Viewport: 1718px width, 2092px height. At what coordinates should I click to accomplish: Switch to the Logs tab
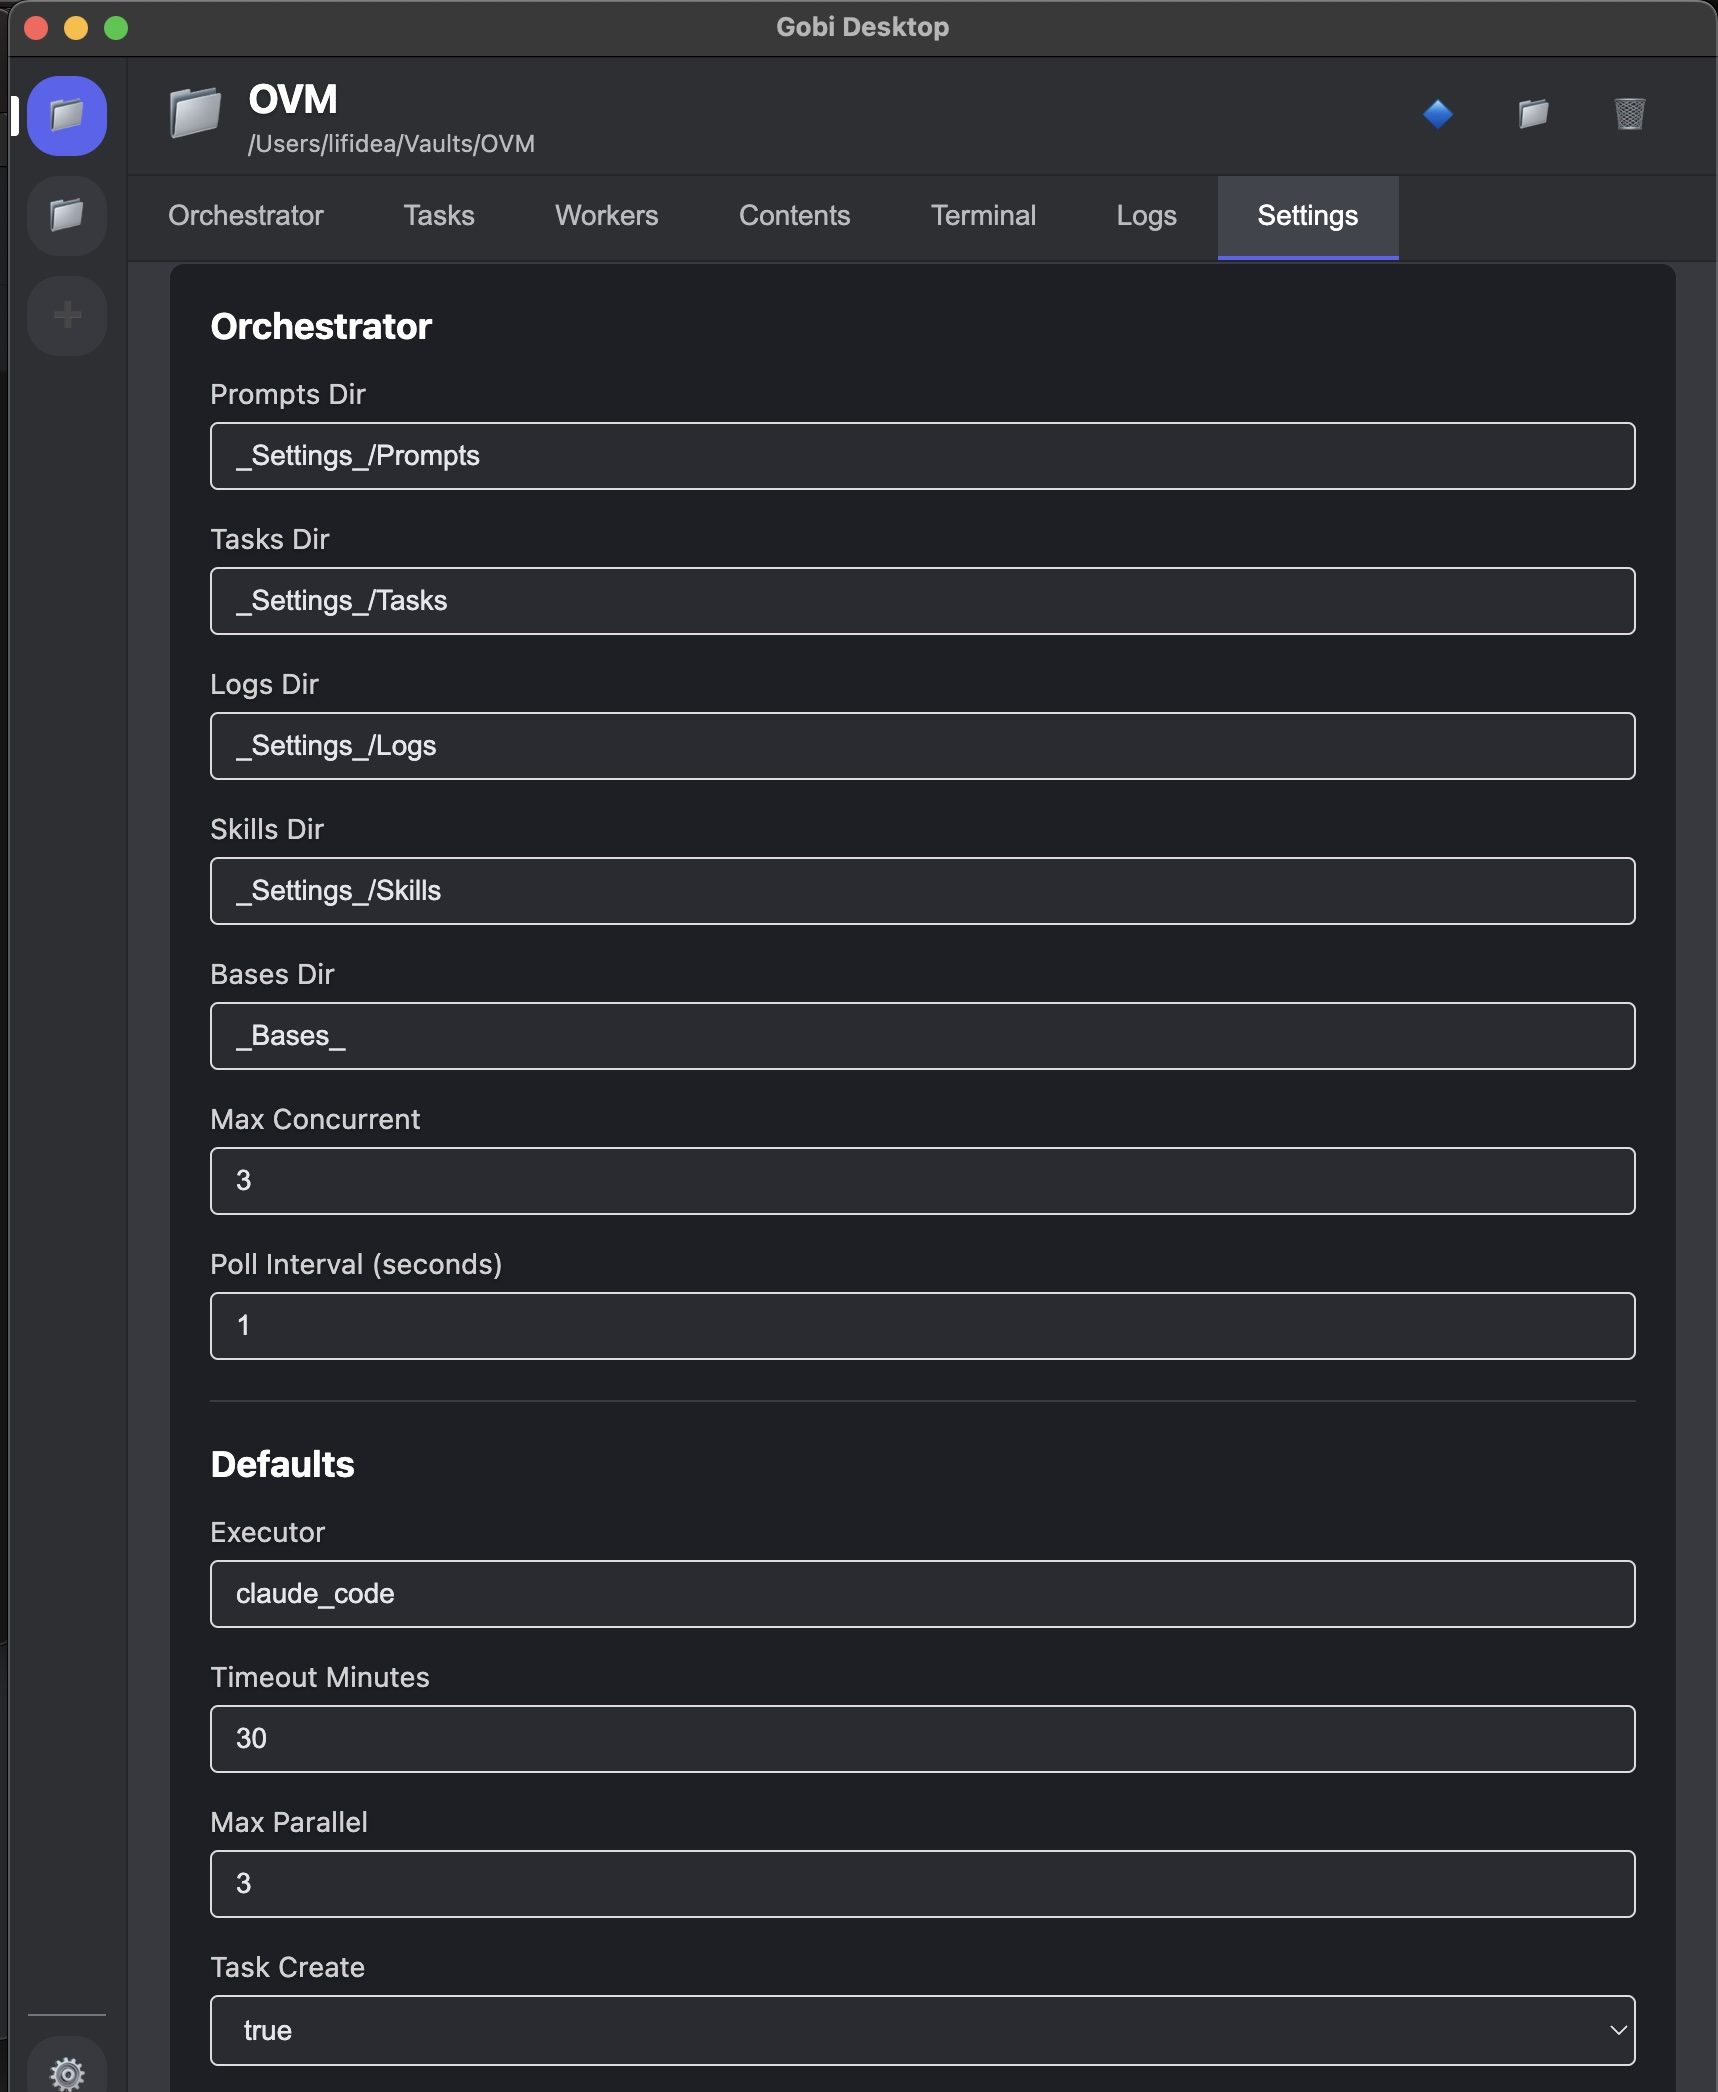click(1144, 216)
